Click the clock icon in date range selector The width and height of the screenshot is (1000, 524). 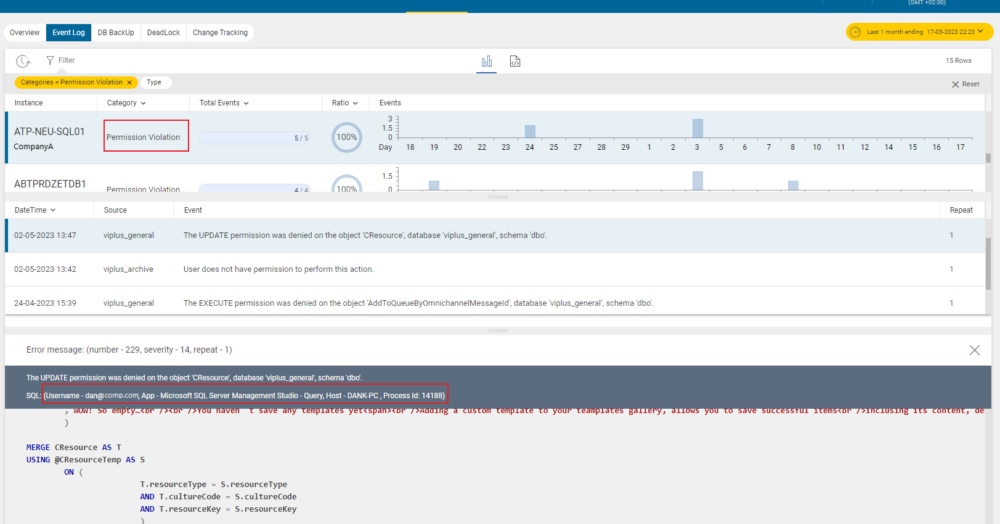(855, 32)
